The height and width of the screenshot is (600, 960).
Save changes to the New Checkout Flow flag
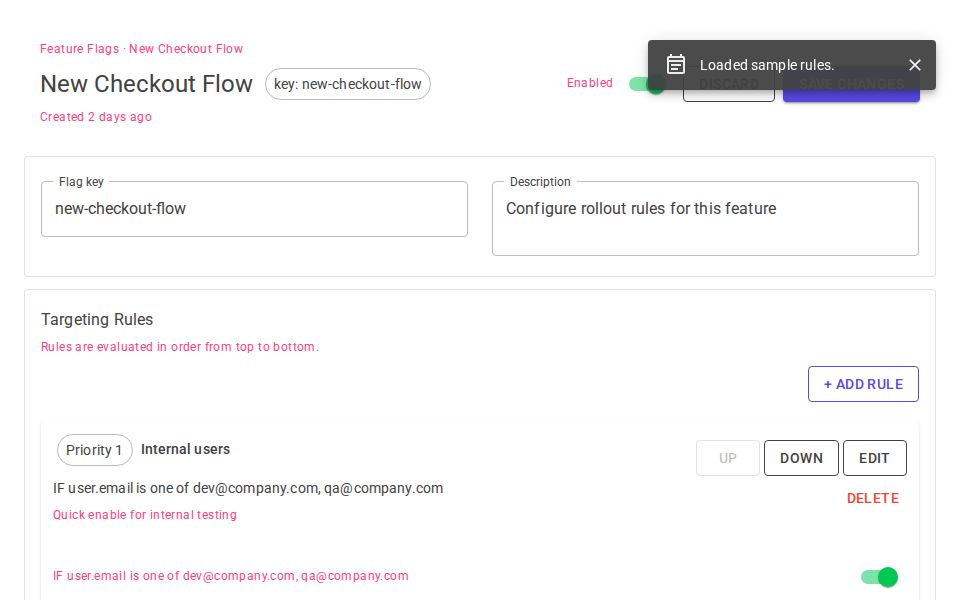point(851,85)
